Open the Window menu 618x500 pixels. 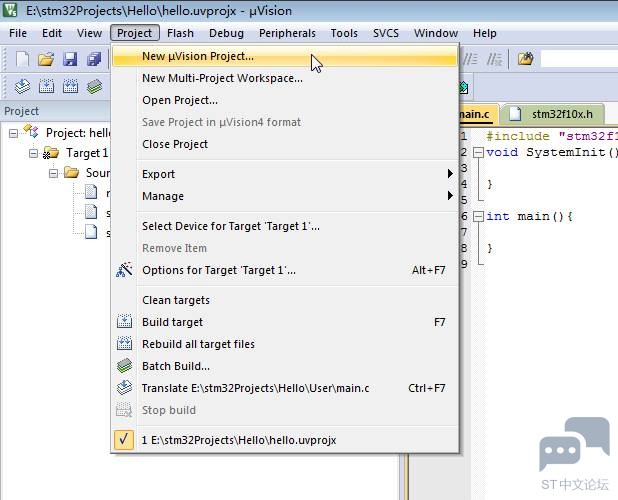[436, 33]
